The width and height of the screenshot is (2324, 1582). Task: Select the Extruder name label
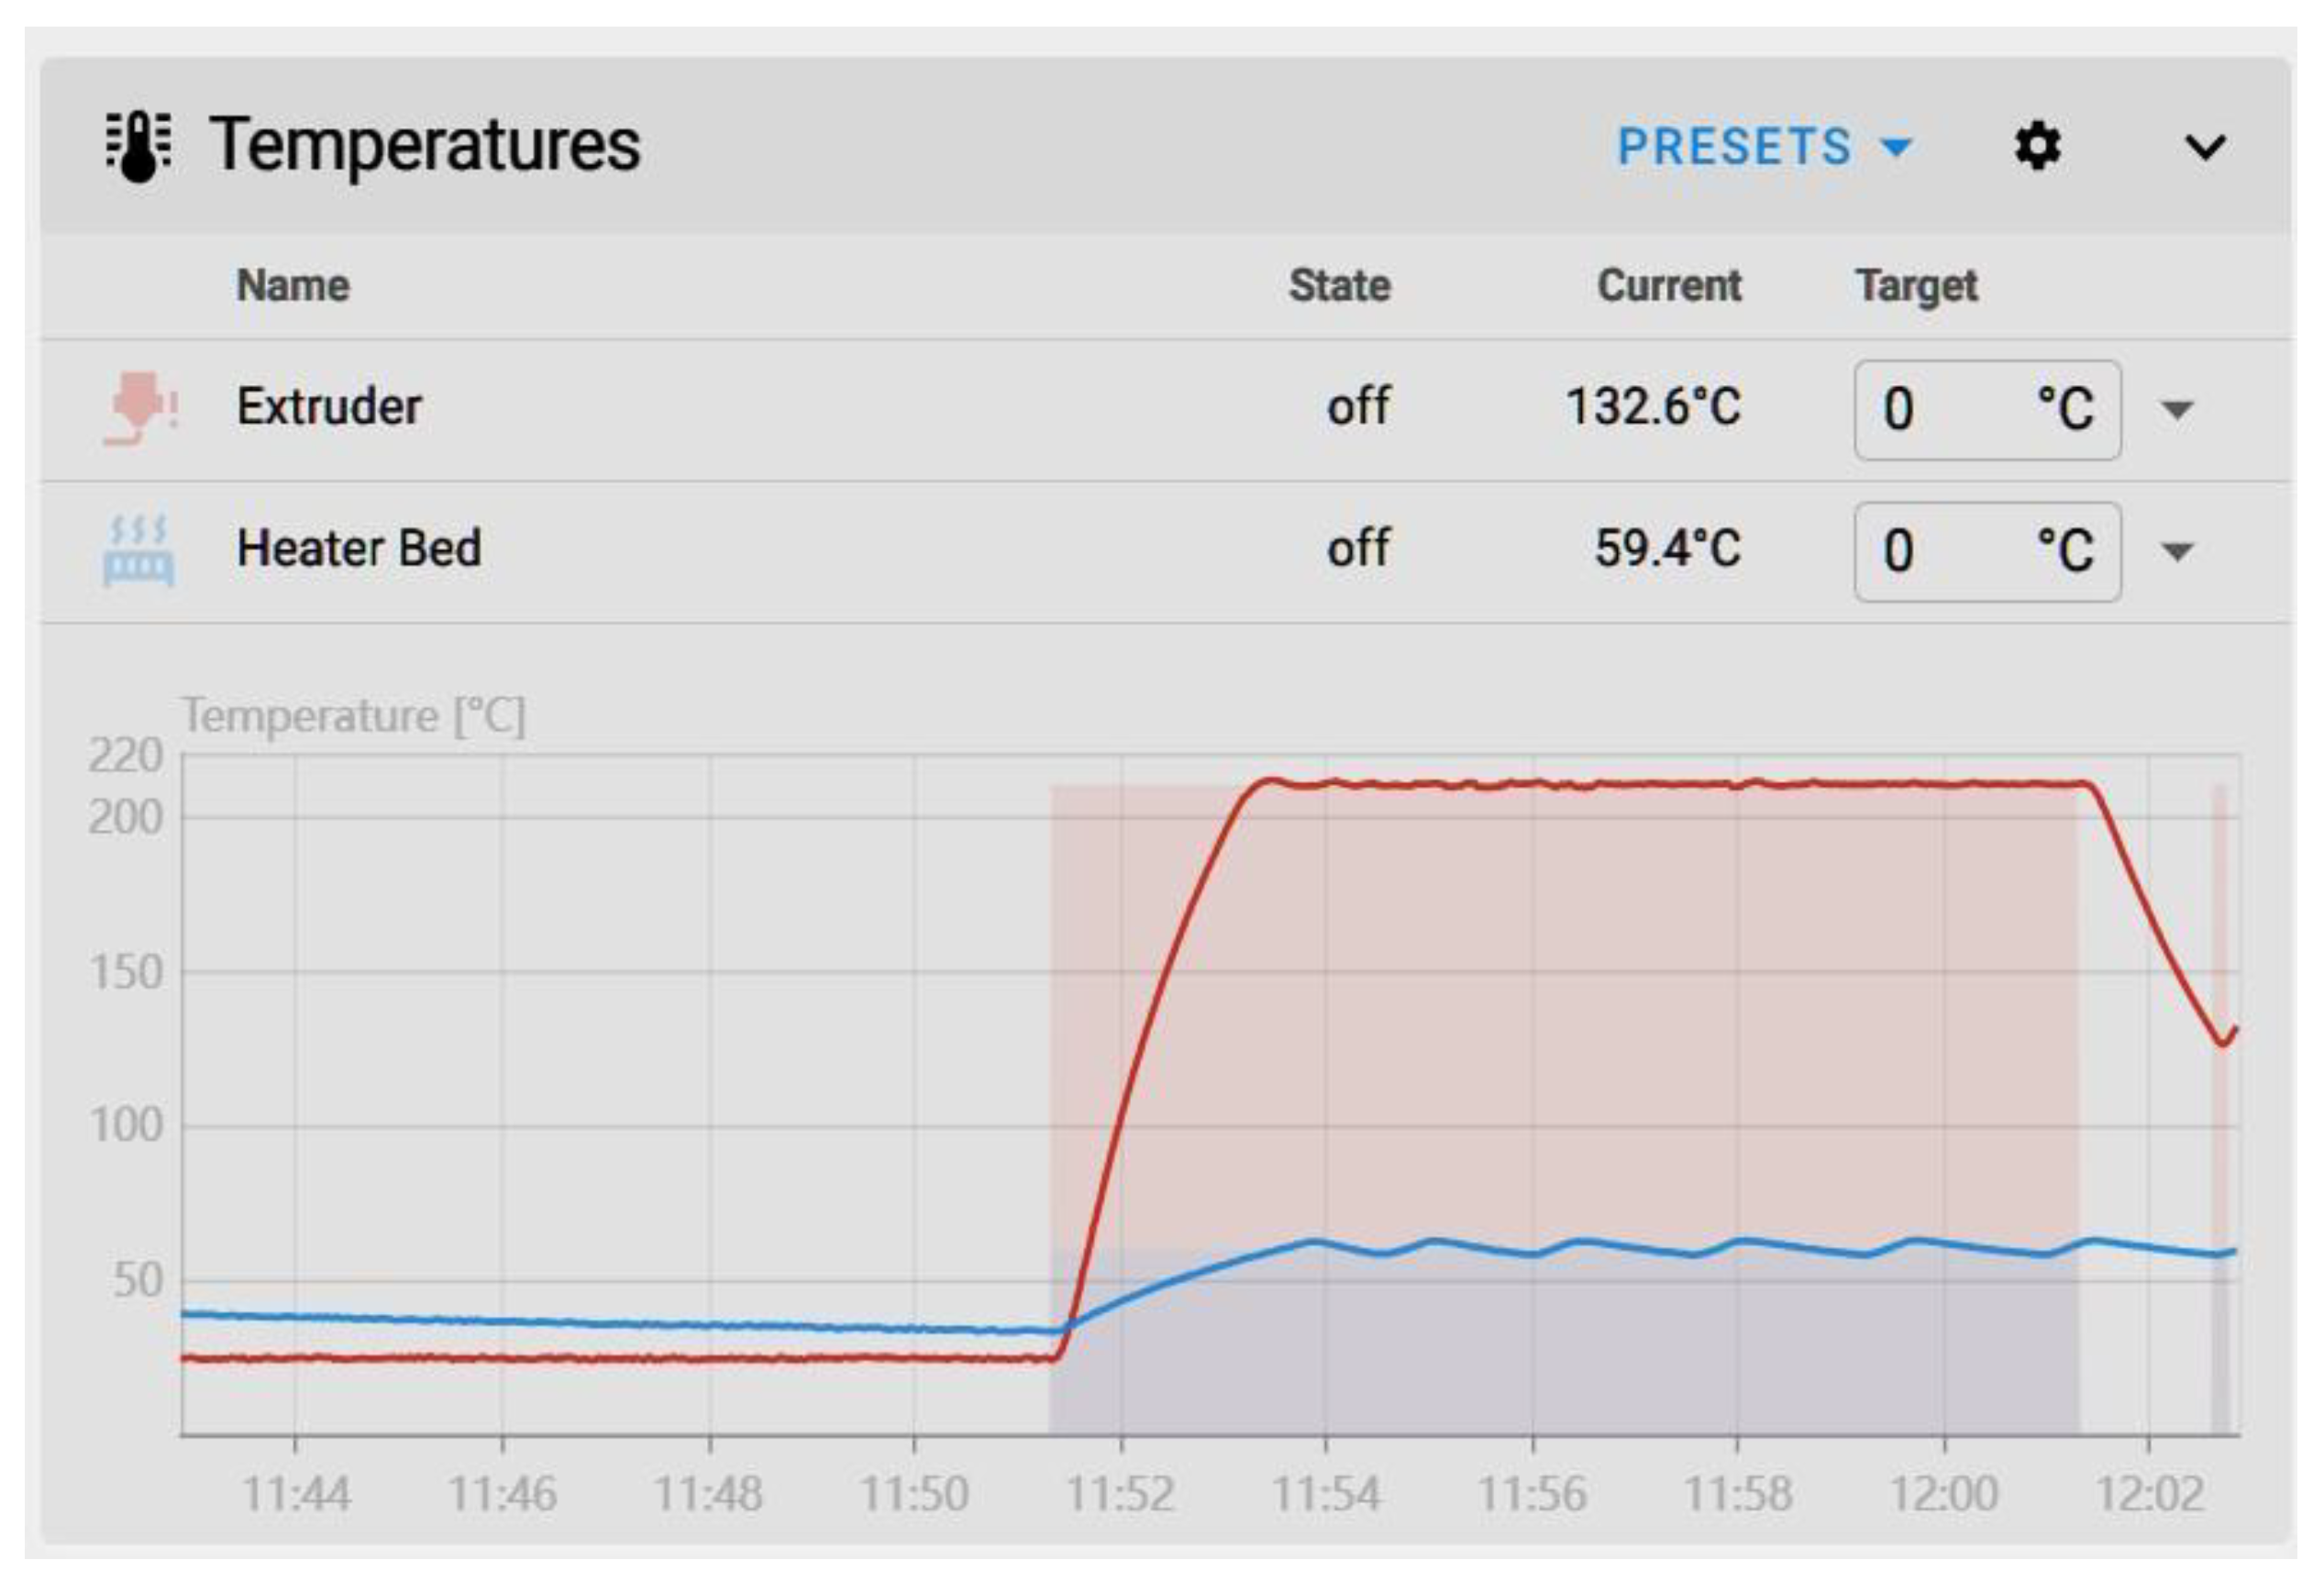pyautogui.click(x=329, y=407)
